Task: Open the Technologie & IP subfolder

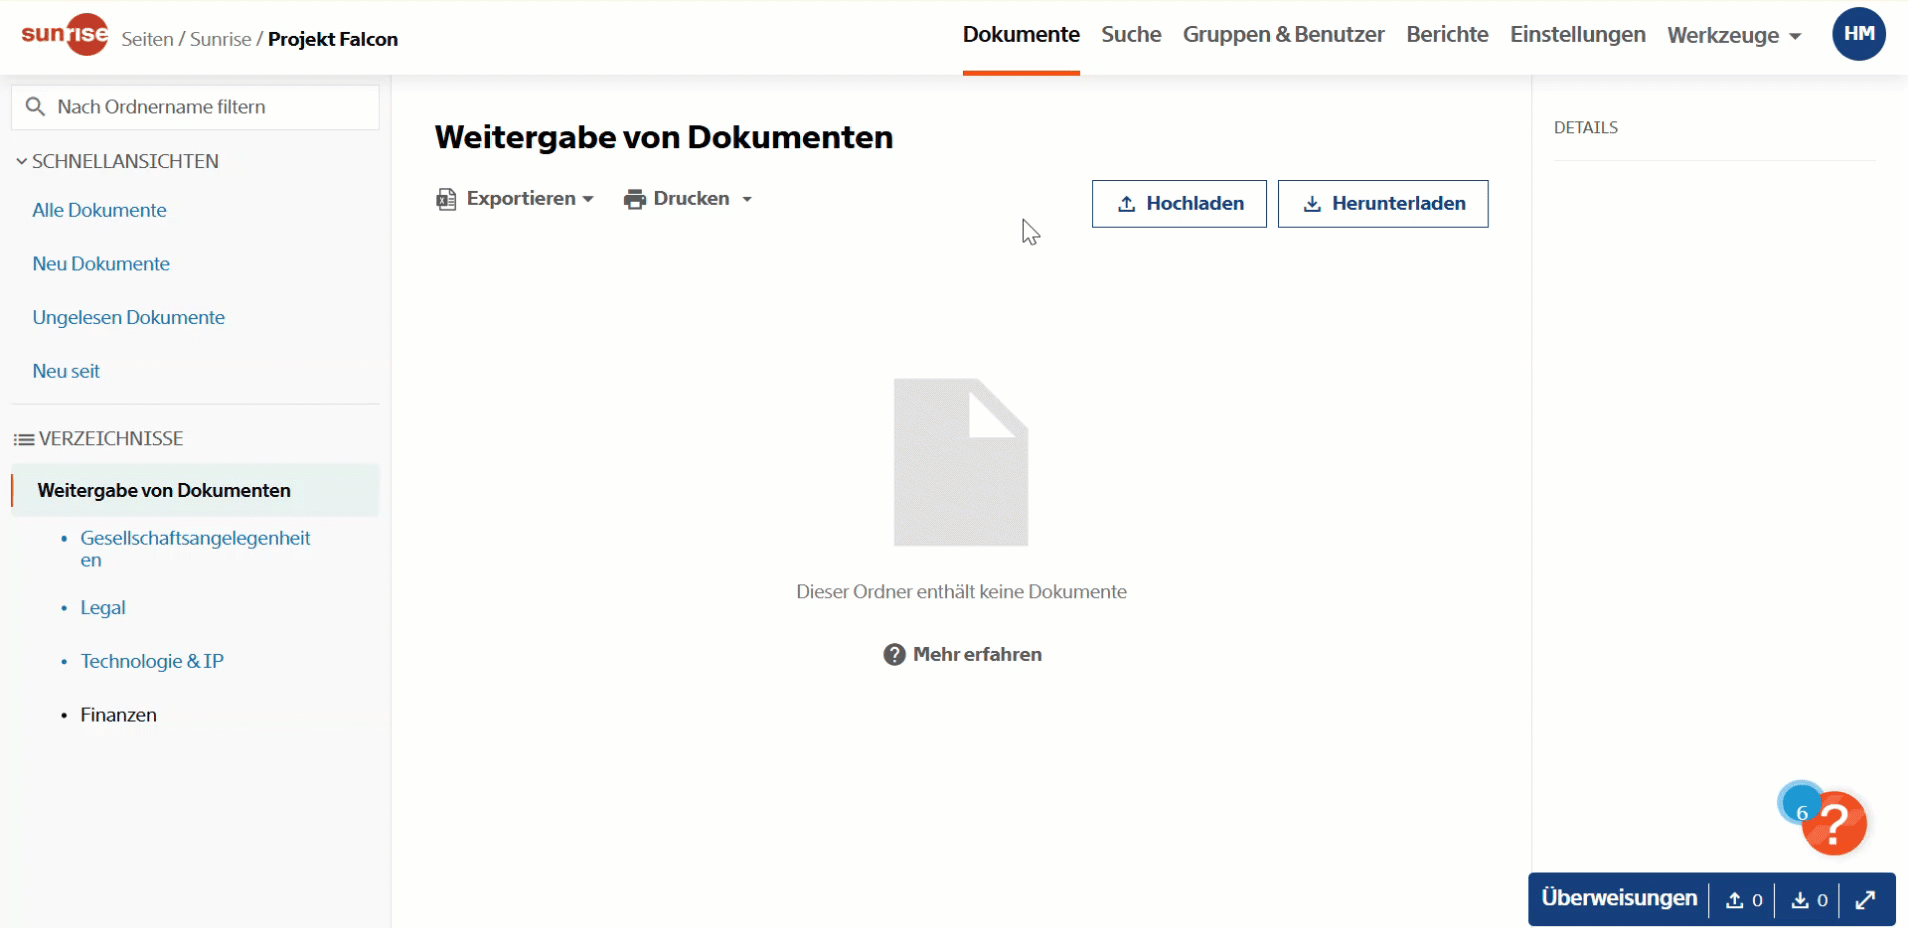Action: tap(152, 661)
